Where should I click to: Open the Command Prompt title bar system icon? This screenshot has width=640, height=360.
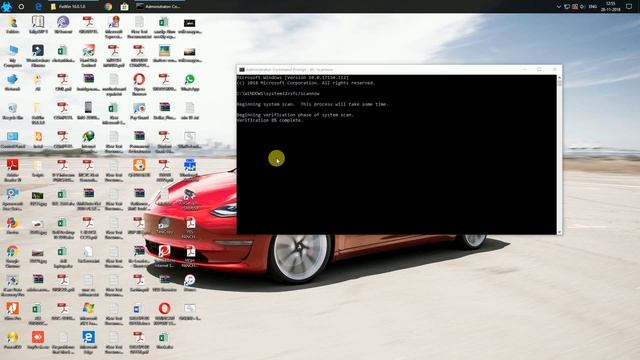242,69
